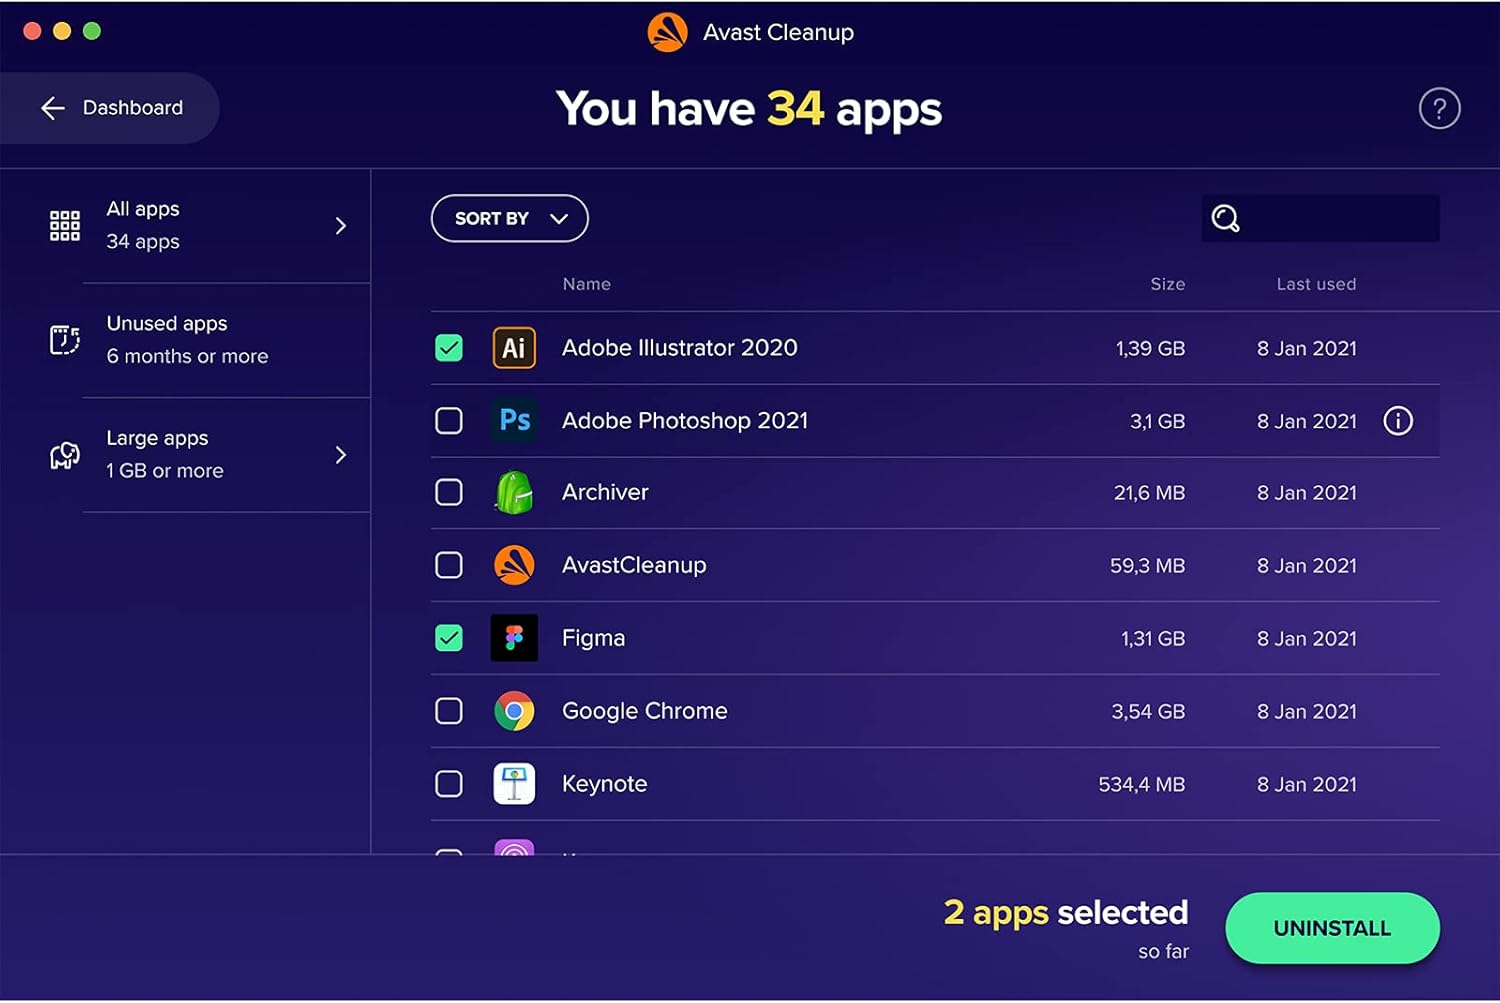Click the Keynote app icon
Image resolution: width=1500 pixels, height=1003 pixels.
(x=514, y=784)
